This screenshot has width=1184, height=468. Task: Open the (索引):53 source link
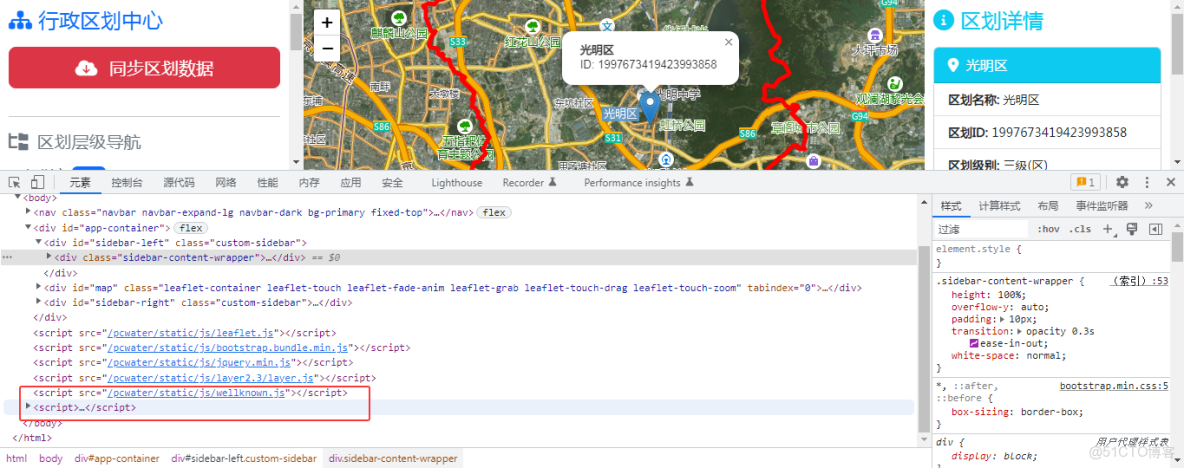coord(1139,281)
